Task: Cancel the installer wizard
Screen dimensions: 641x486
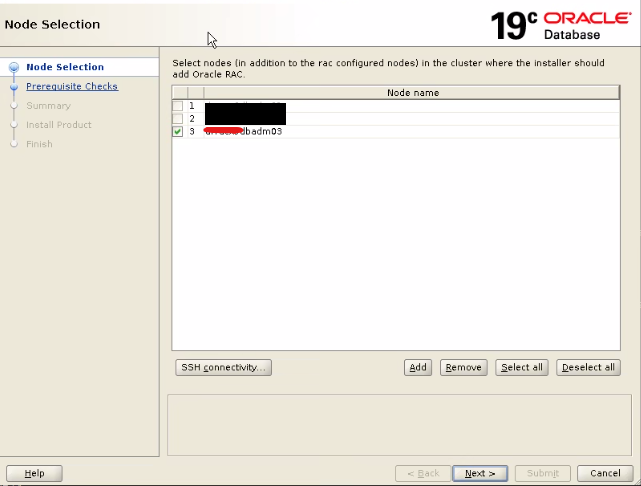Action: [x=605, y=473]
